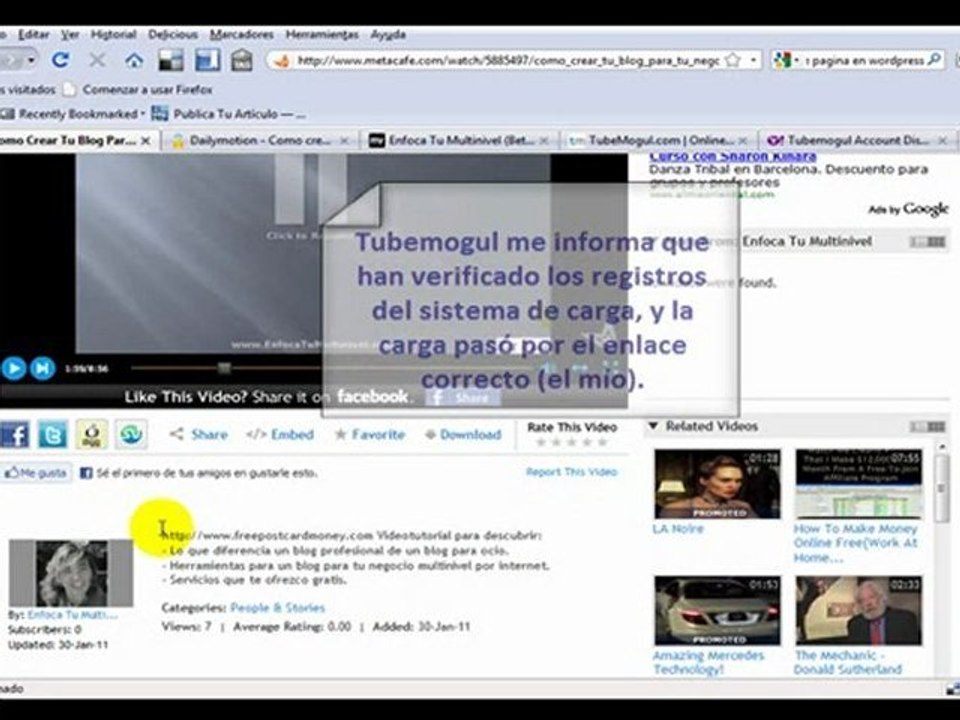Screen dimensions: 960x720
Task: Share video using the Digg icon
Action: point(92,434)
